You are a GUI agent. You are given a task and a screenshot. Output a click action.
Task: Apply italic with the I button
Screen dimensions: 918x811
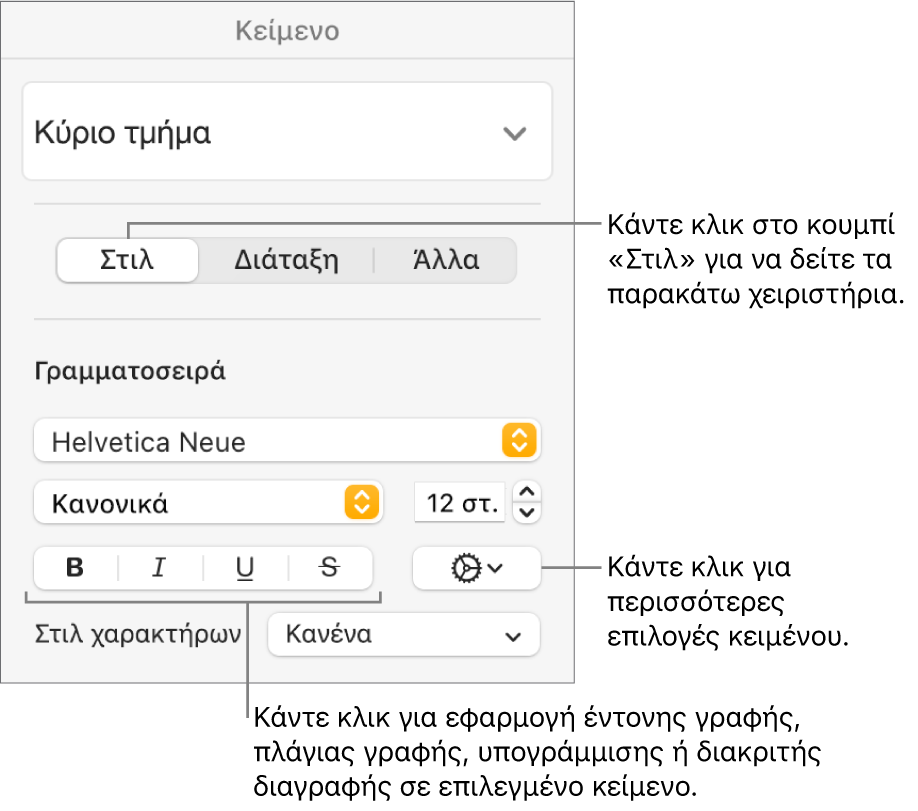(x=160, y=567)
